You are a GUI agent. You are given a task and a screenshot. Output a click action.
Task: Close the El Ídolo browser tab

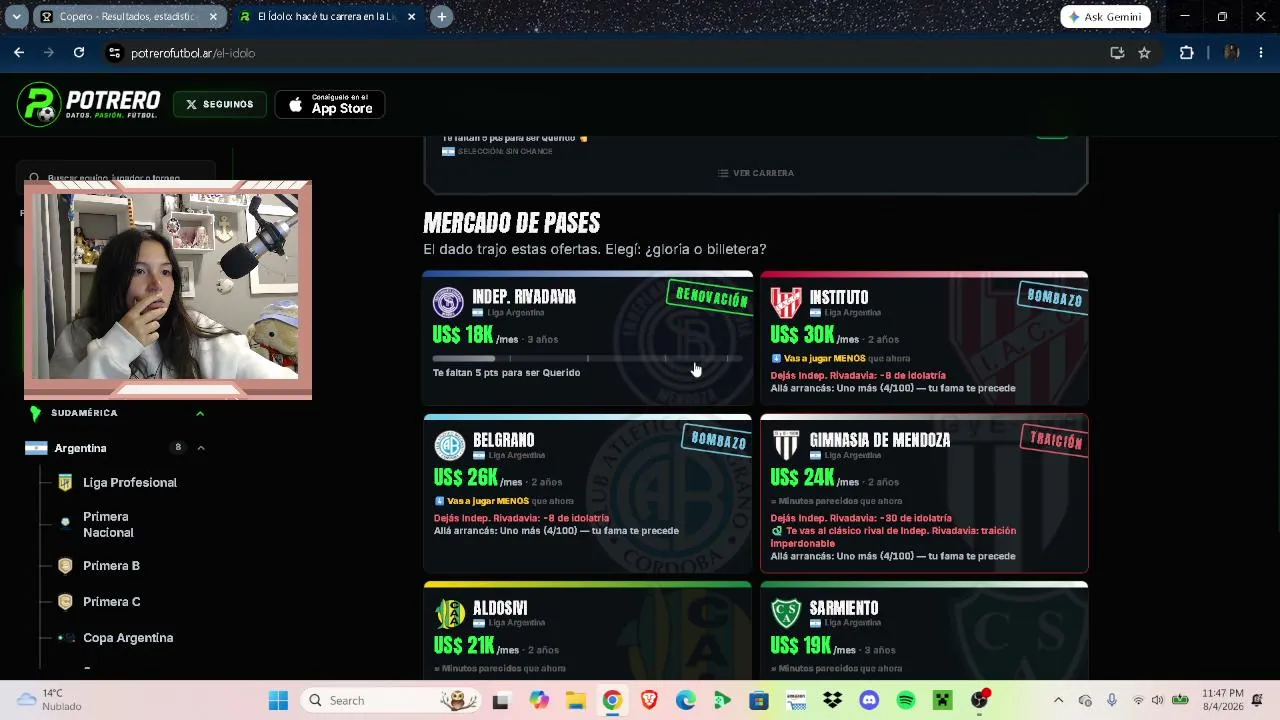click(x=411, y=17)
